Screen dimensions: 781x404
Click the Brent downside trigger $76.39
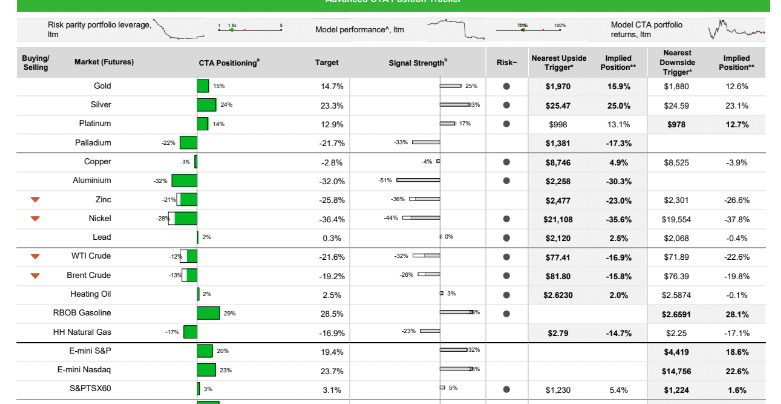[676, 276]
